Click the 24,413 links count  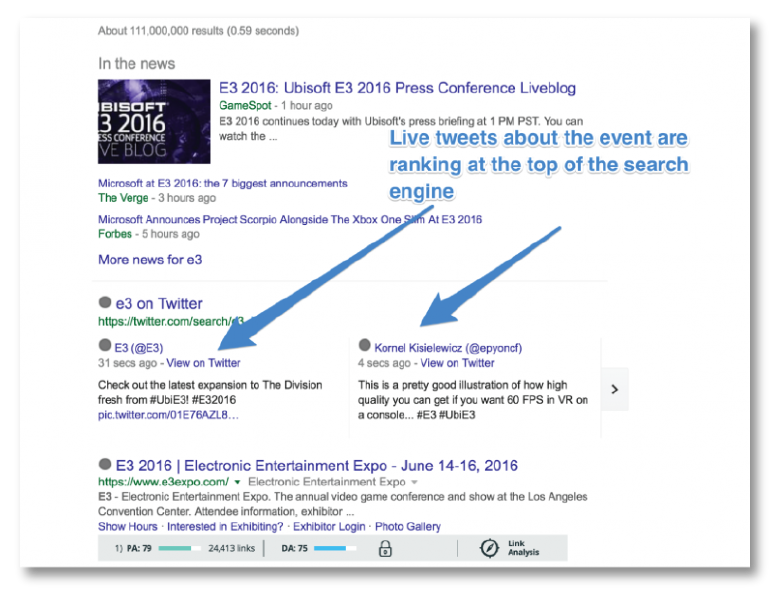click(x=231, y=548)
